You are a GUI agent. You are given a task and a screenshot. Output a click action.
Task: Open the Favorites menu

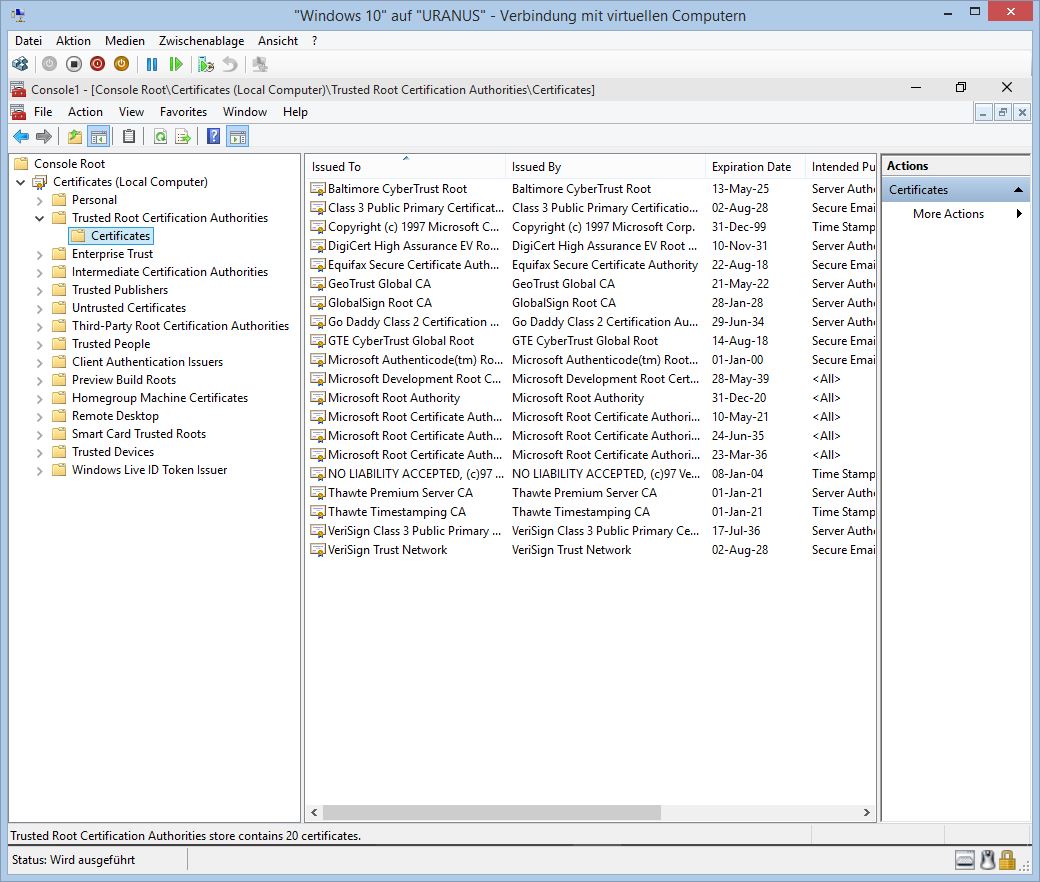click(x=183, y=112)
